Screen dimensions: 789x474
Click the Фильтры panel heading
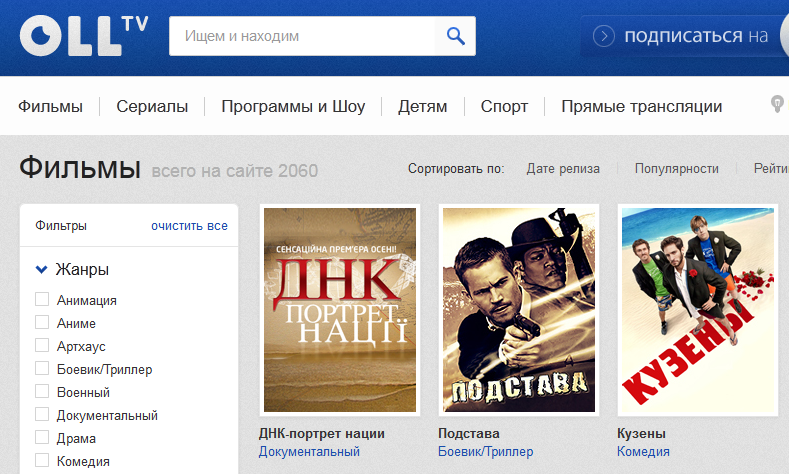tap(61, 225)
